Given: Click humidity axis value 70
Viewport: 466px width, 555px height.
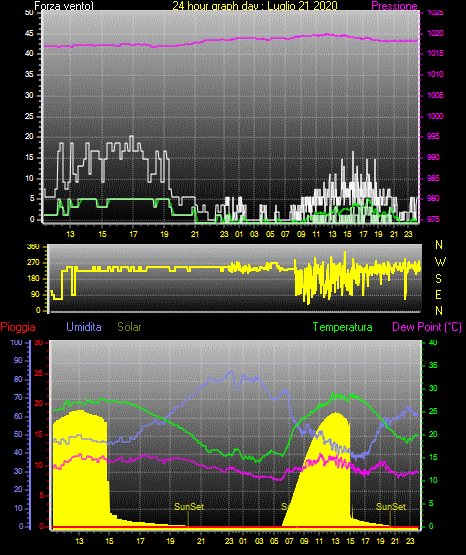Looking at the screenshot, I should coord(18,397).
